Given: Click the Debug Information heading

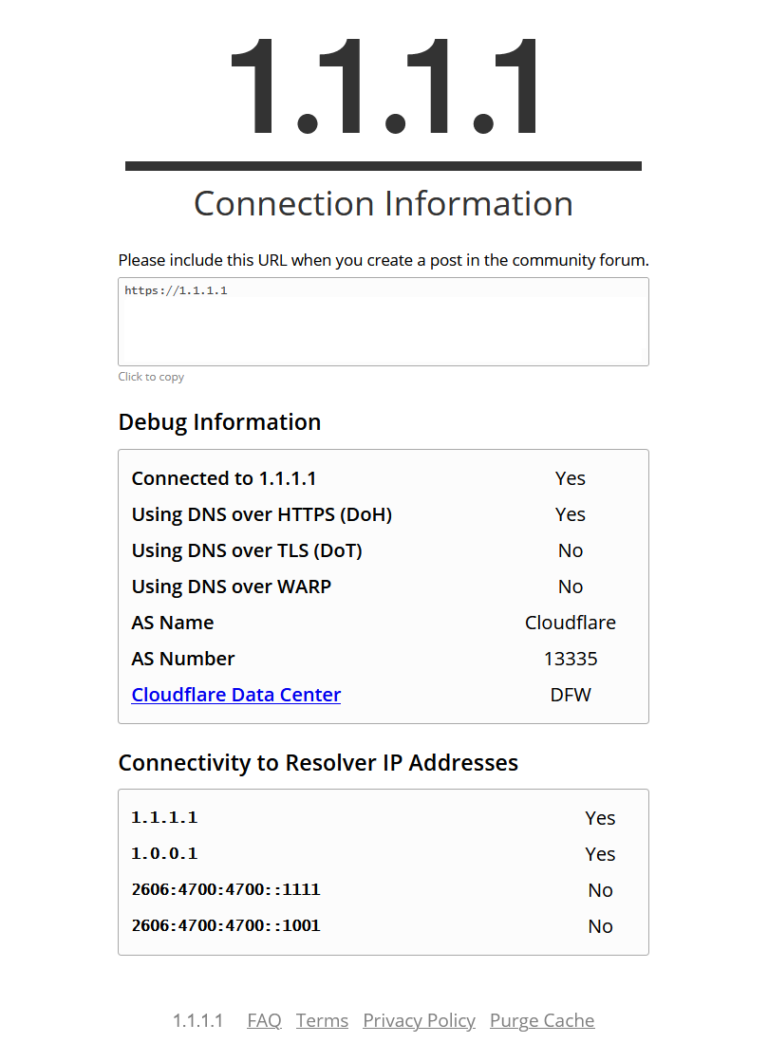Looking at the screenshot, I should click(219, 422).
